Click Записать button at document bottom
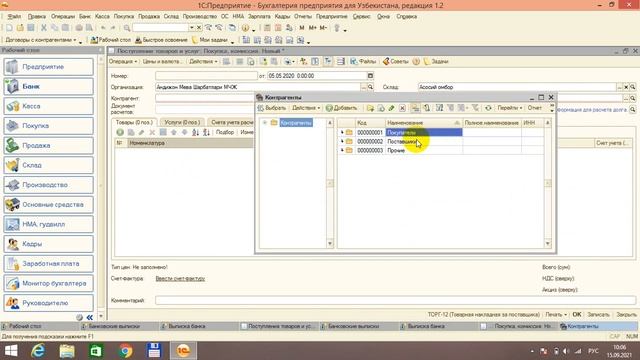The height and width of the screenshot is (360, 640). [x=598, y=315]
